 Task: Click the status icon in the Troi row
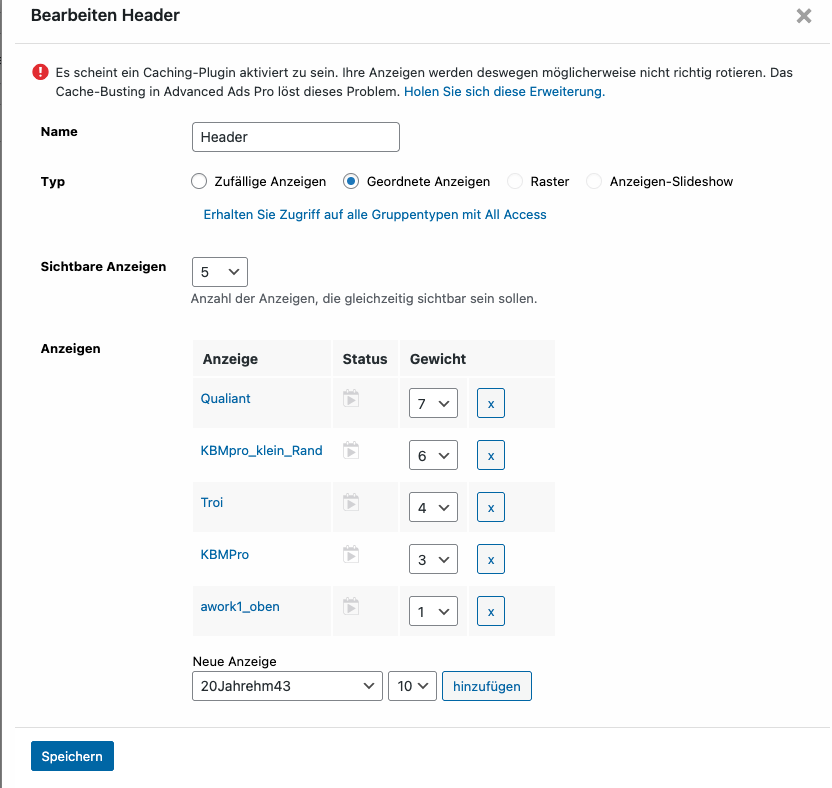pos(351,503)
